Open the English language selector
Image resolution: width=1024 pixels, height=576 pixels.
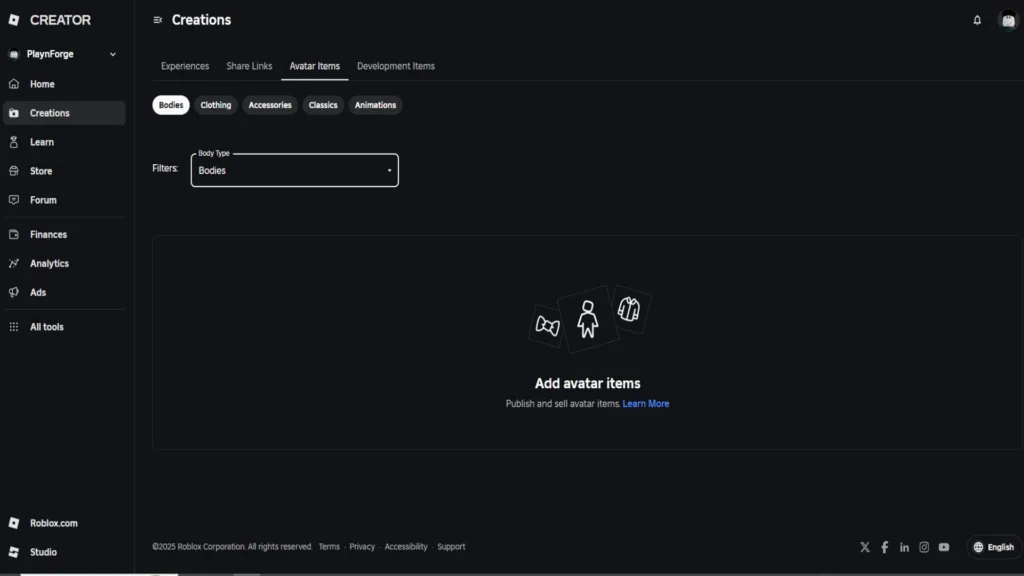(993, 547)
